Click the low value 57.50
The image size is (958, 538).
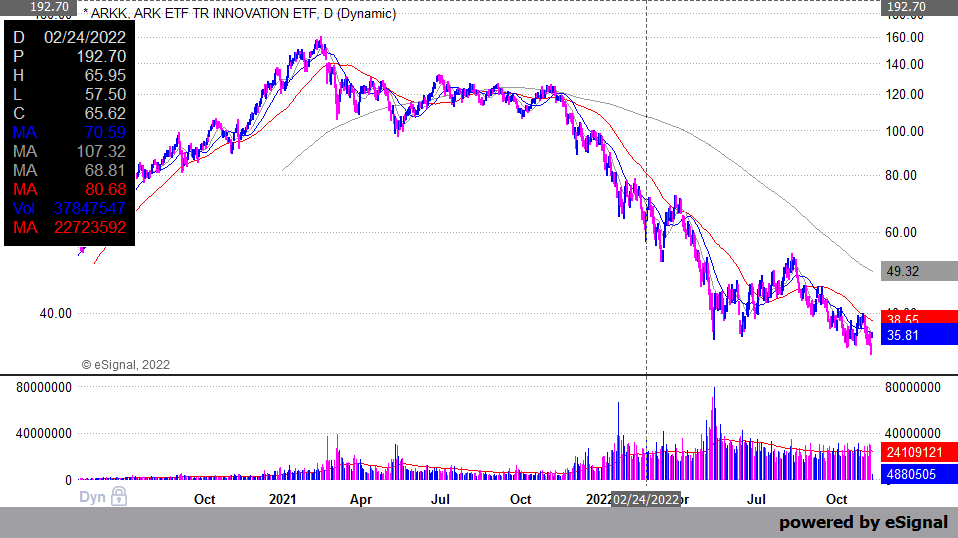105,94
